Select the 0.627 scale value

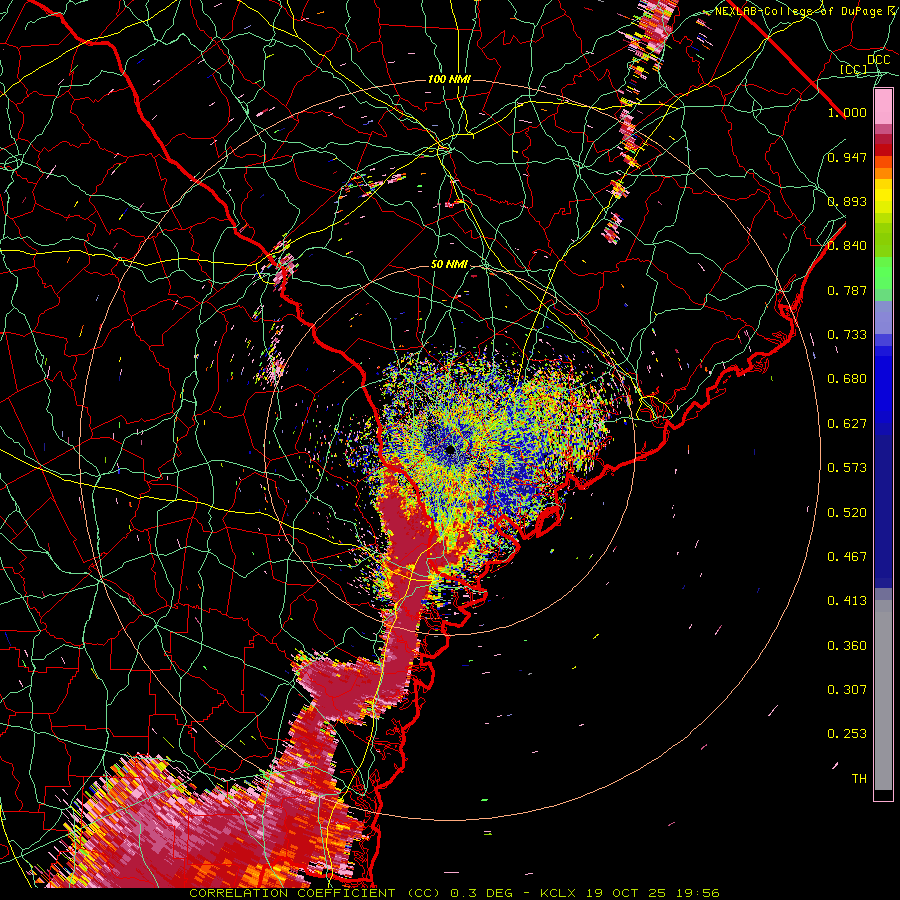(847, 424)
